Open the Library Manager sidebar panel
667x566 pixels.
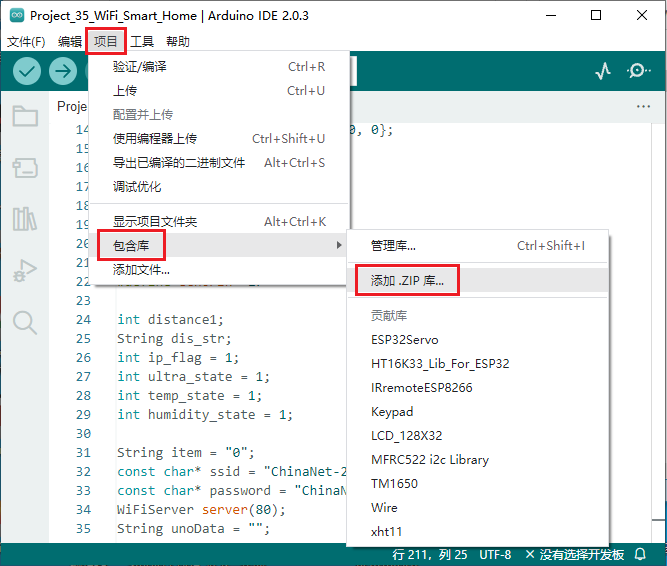25,219
